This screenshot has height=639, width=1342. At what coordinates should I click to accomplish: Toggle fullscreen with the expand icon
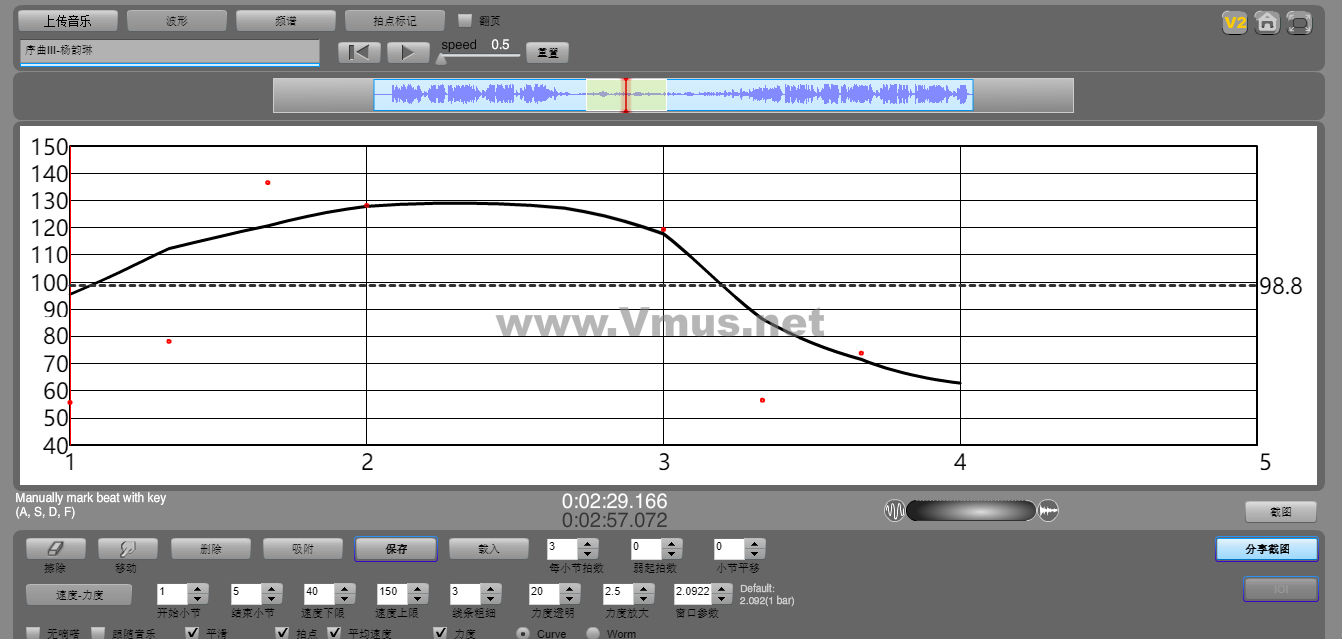coord(1299,22)
